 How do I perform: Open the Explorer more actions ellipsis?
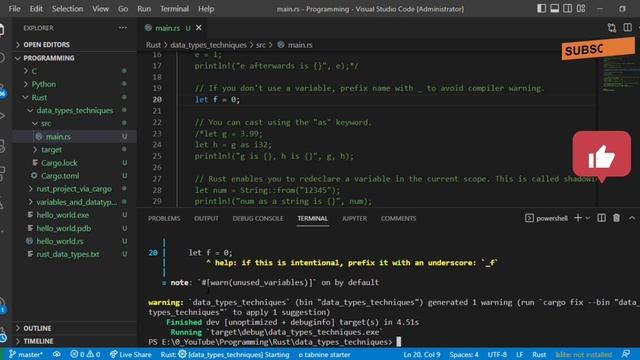click(x=123, y=28)
